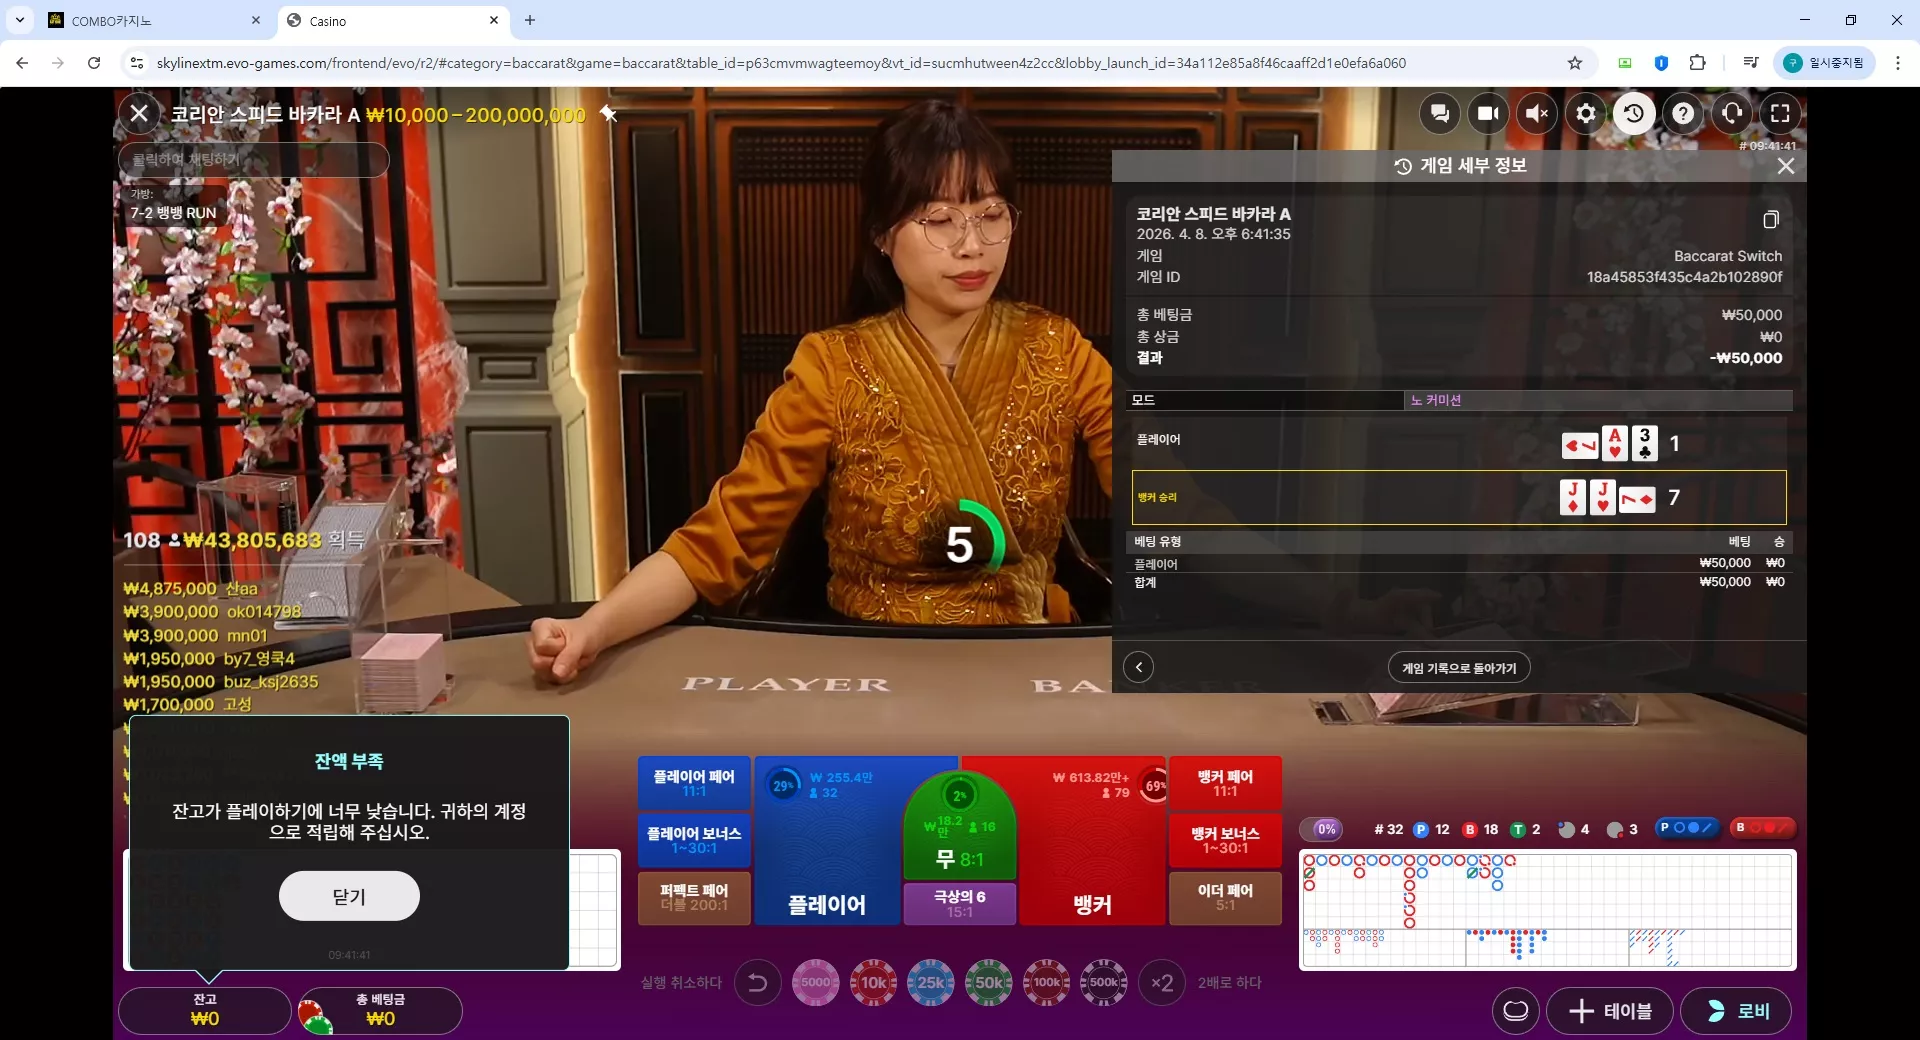The width and height of the screenshot is (1920, 1040).
Task: Click the + 테이블 button
Action: click(1610, 1011)
